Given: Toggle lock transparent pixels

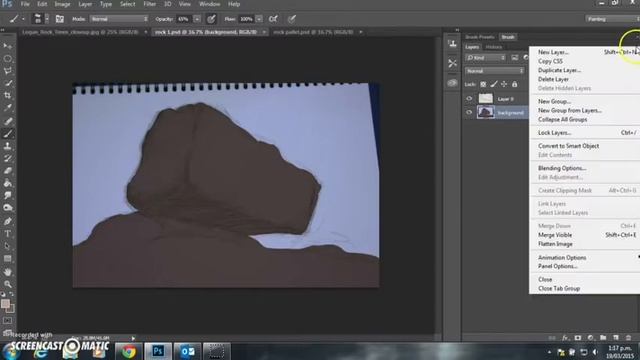Looking at the screenshot, I should (483, 84).
